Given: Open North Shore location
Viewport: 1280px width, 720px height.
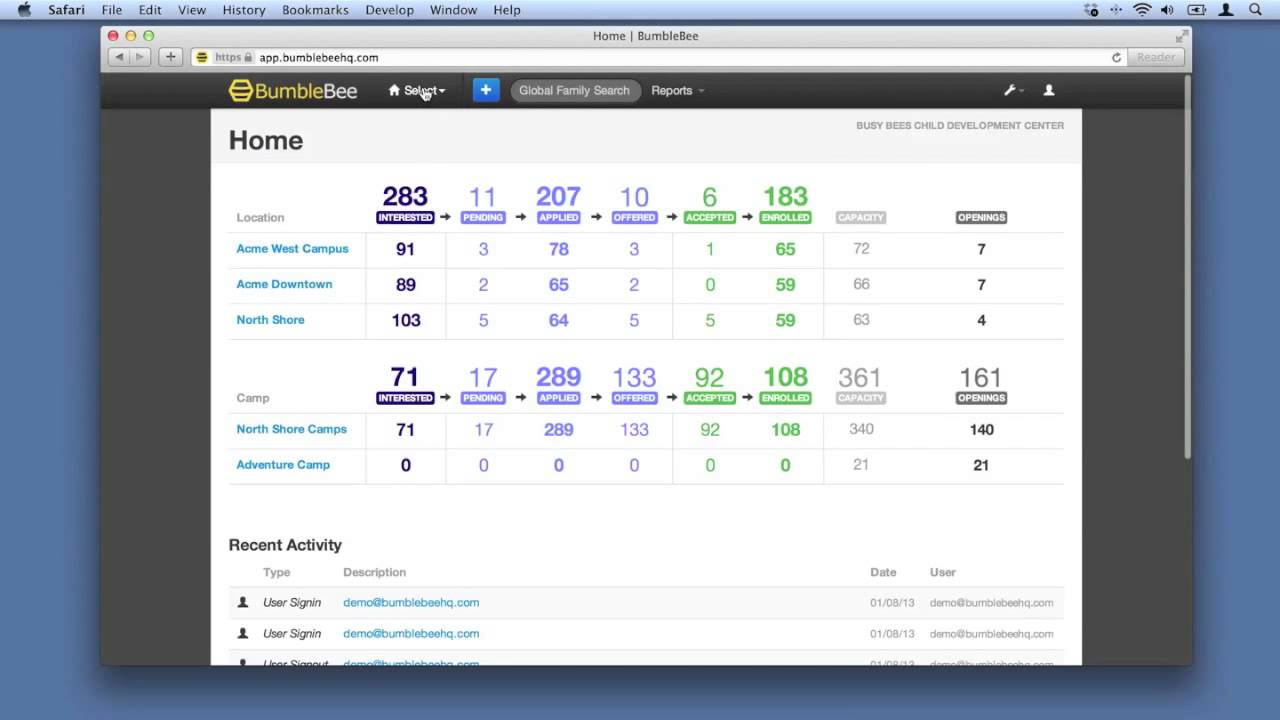Looking at the screenshot, I should click(x=270, y=320).
